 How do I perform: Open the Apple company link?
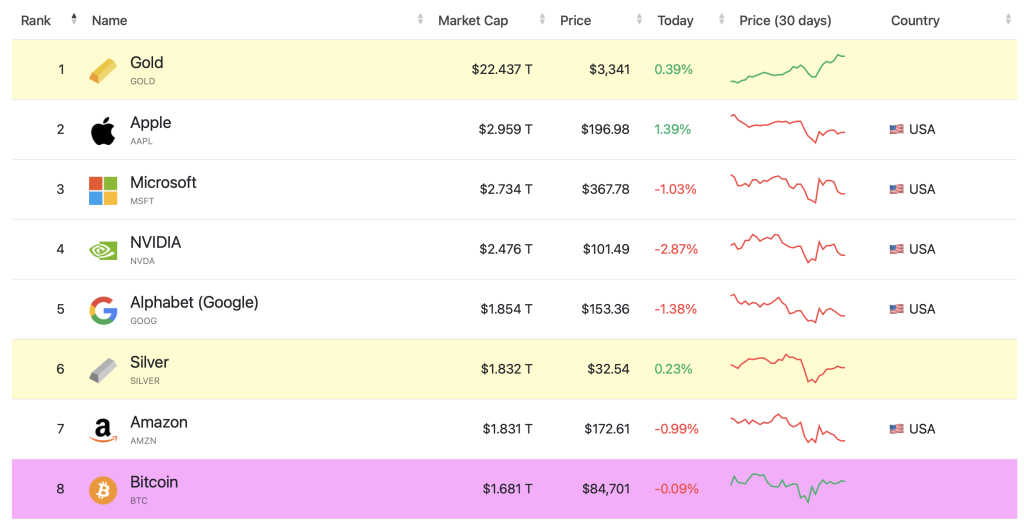coord(150,123)
